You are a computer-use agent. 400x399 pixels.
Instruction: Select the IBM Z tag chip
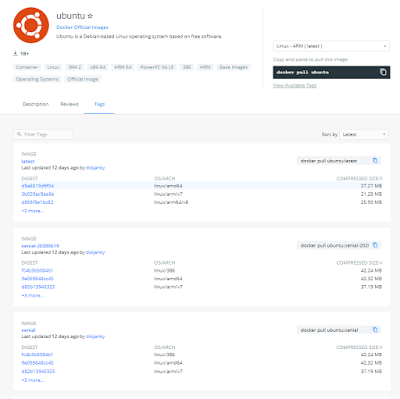(x=75, y=67)
